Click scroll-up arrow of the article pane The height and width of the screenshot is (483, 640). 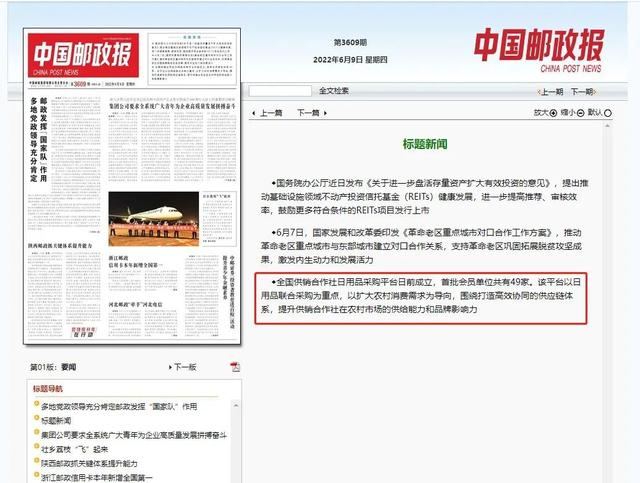coord(607,126)
